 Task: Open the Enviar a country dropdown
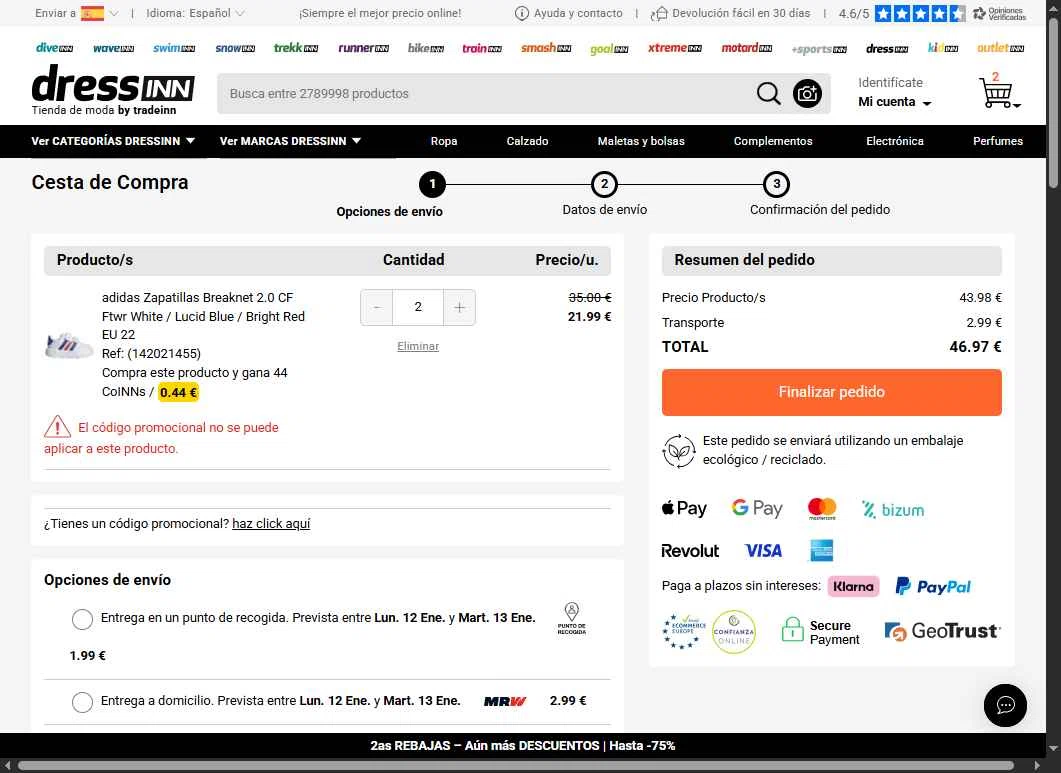(76, 13)
